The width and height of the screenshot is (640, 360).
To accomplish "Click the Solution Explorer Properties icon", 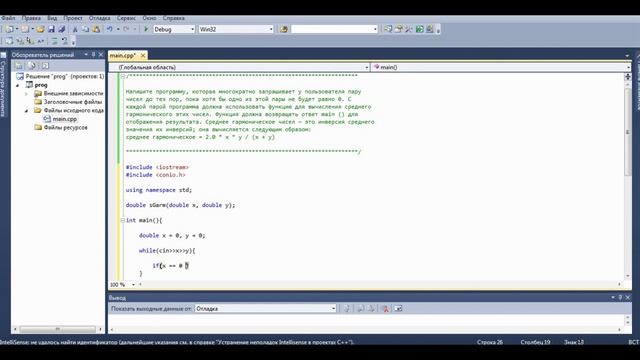I will pyautogui.click(x=18, y=65).
